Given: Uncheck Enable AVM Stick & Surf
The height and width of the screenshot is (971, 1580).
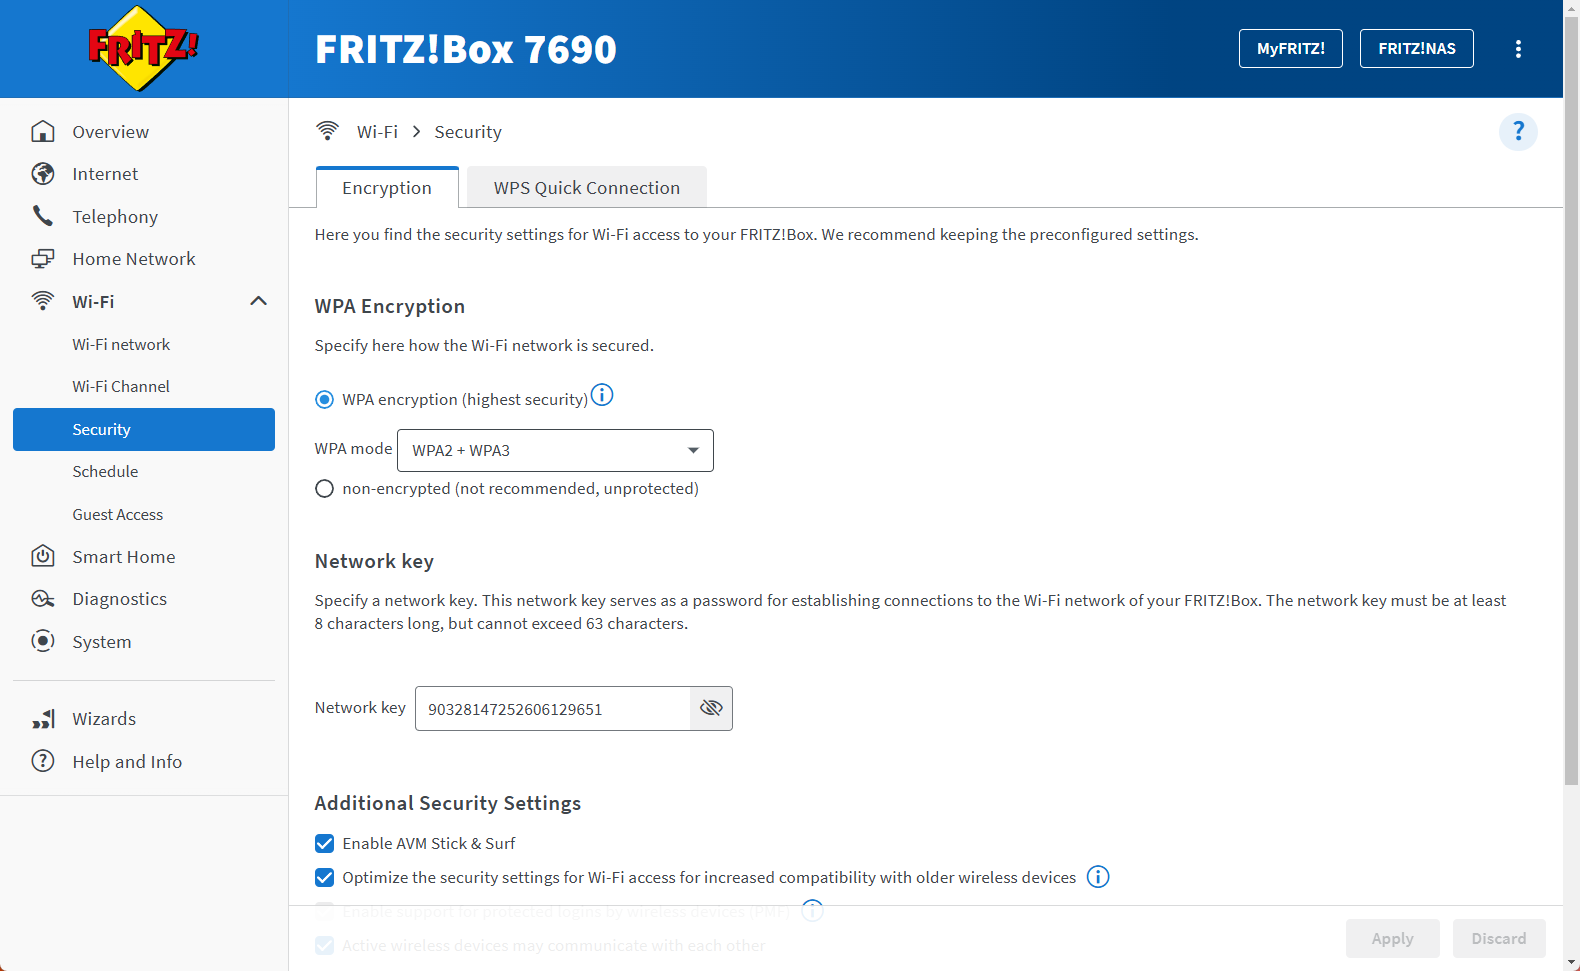Looking at the screenshot, I should (324, 844).
